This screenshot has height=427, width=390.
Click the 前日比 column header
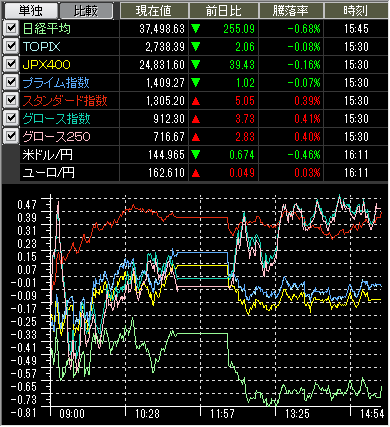[224, 11]
